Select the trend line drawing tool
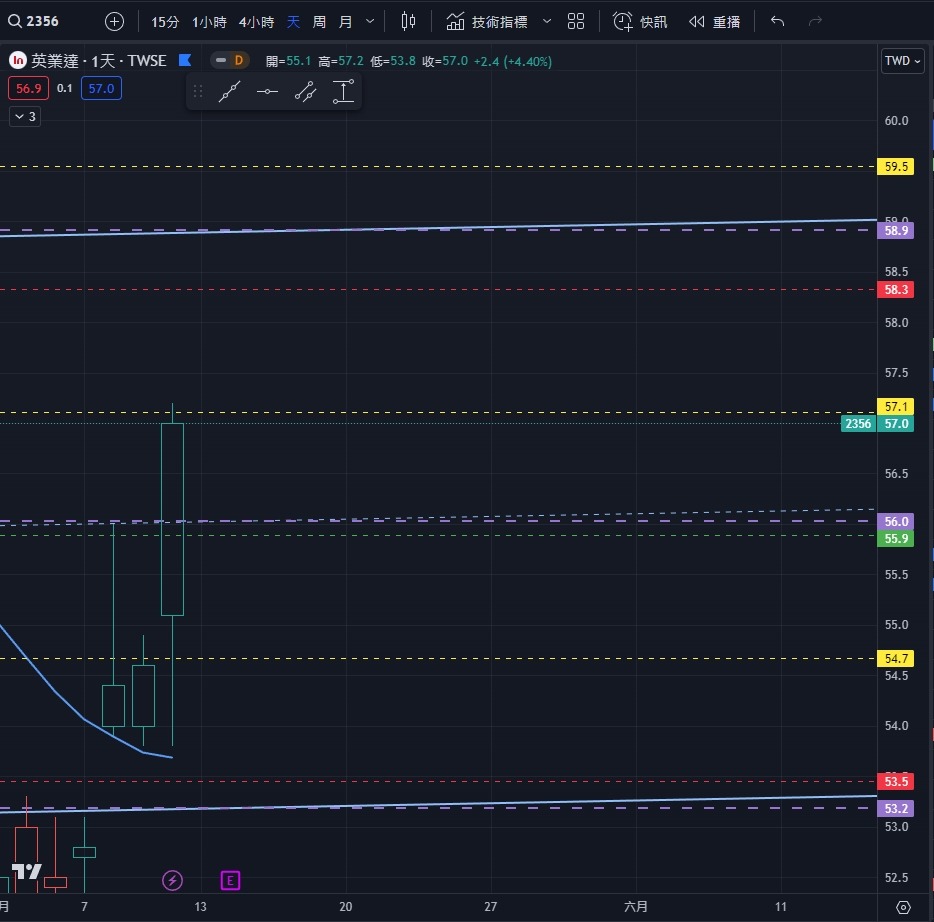 (229, 92)
